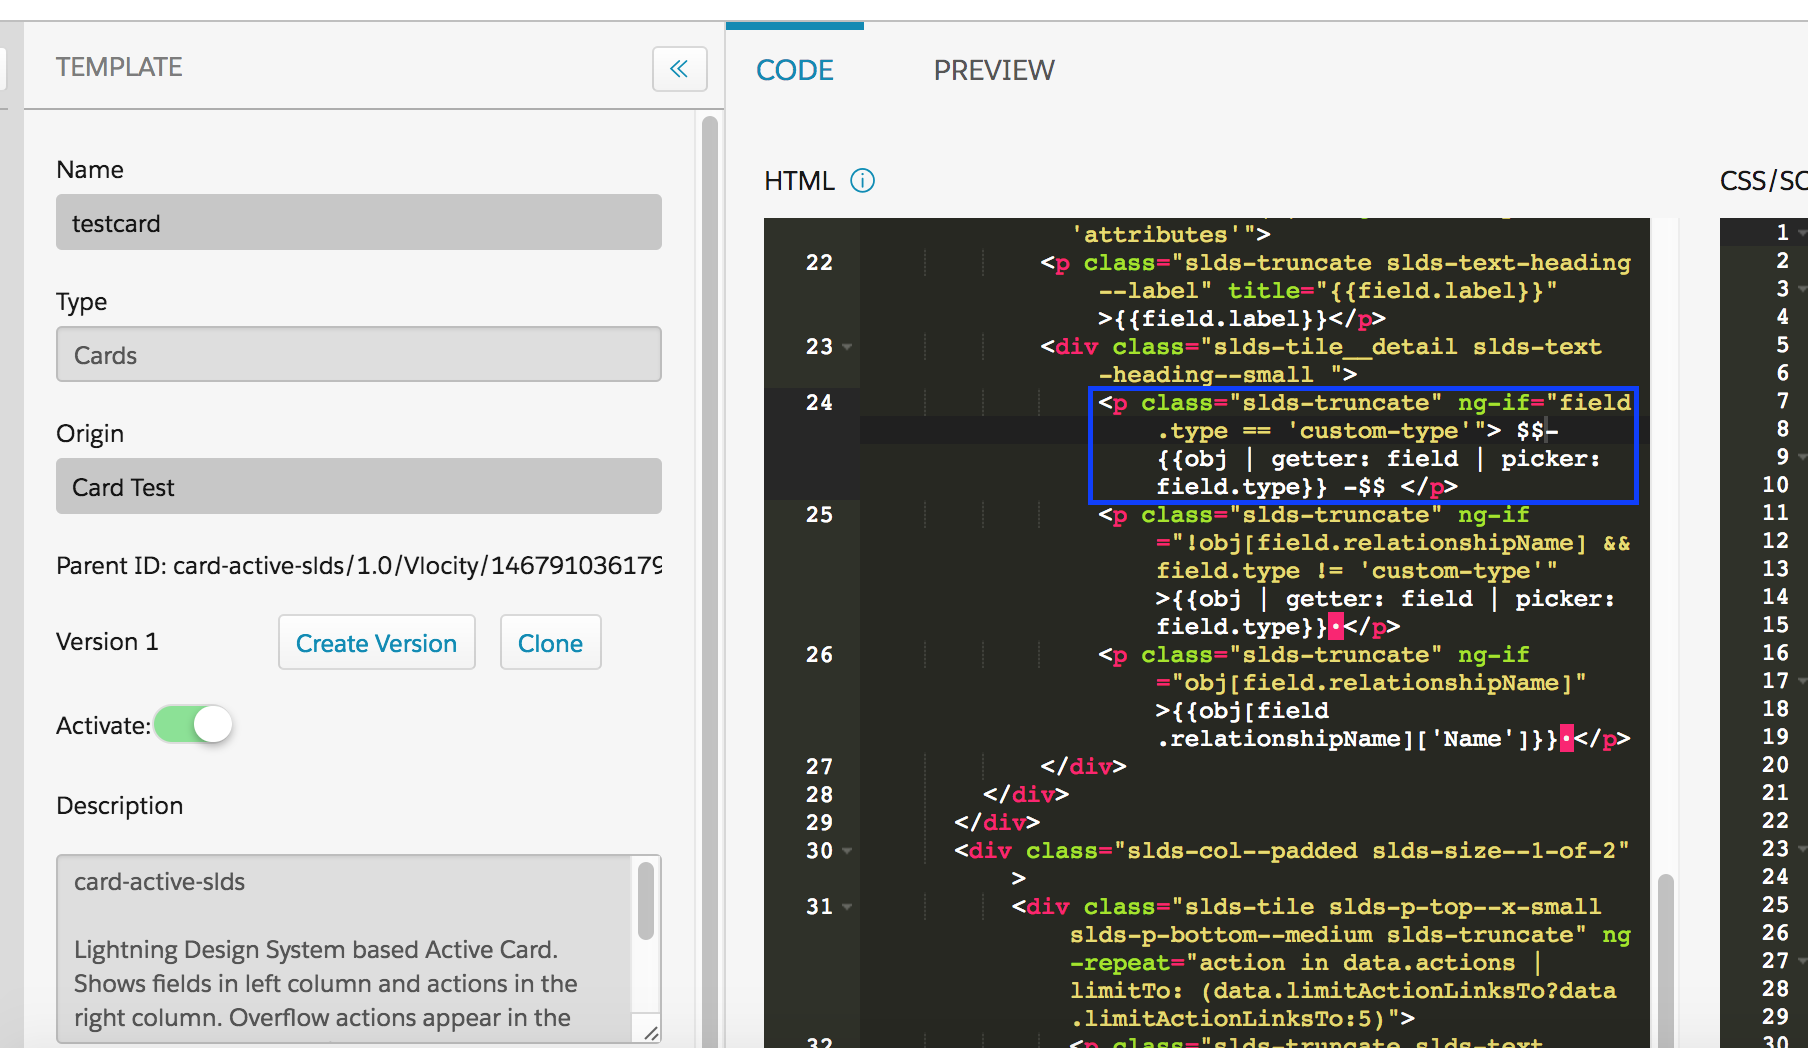
Task: Click the Template panel vertical scrollbar
Action: point(710,580)
